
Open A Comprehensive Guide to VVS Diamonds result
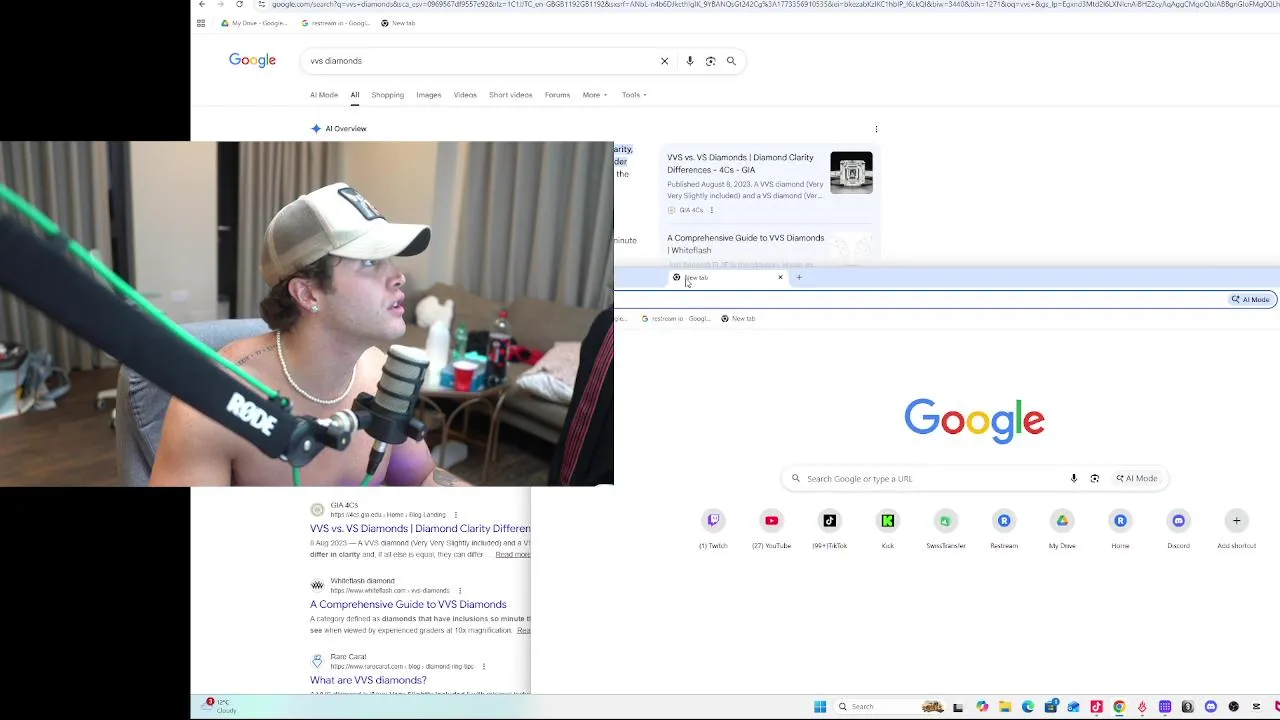pos(408,604)
